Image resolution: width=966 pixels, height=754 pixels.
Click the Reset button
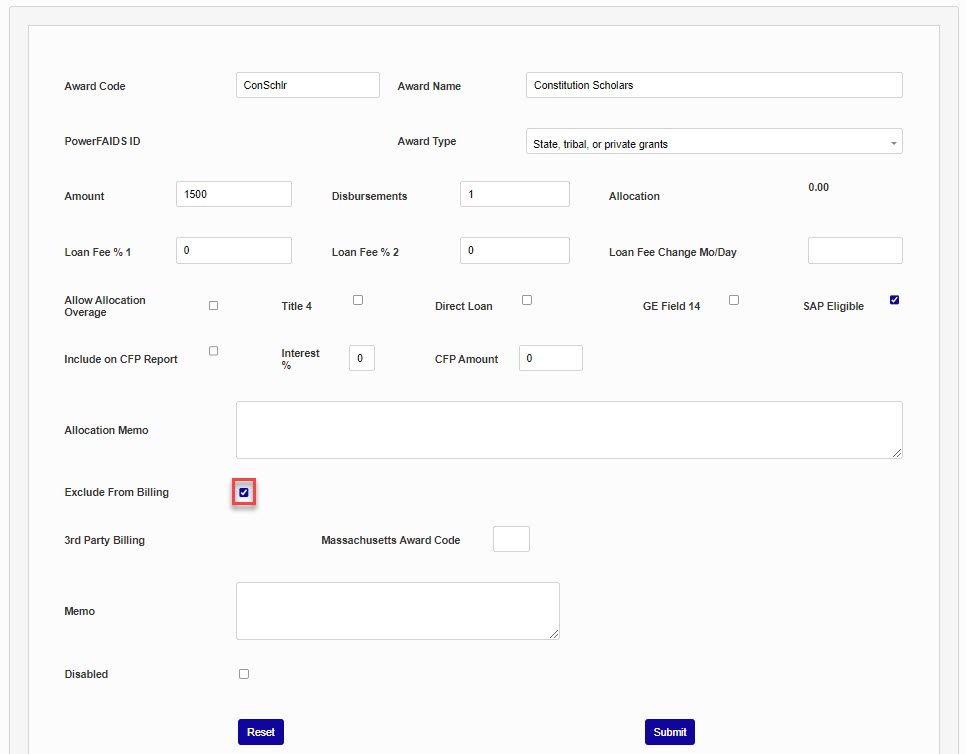[x=261, y=732]
